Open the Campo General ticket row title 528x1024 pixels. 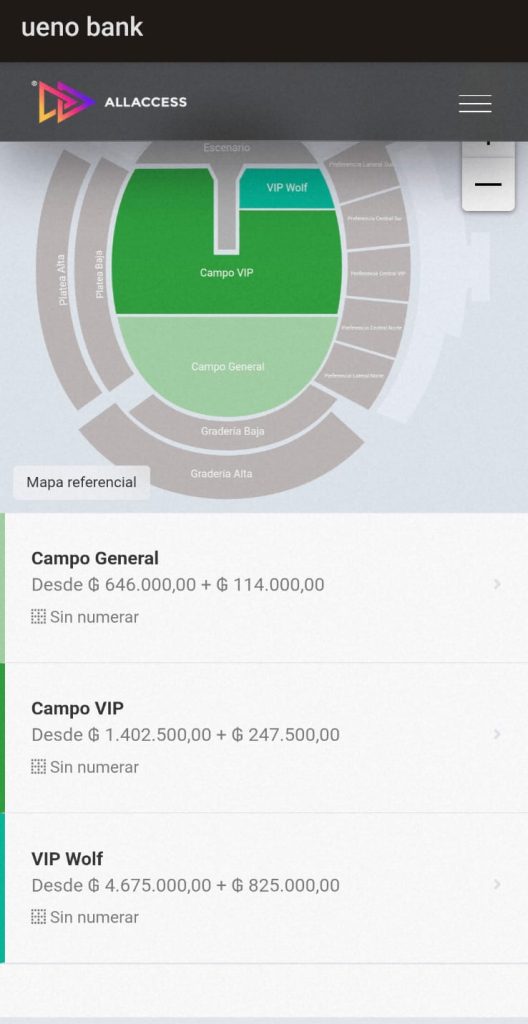[x=95, y=558]
